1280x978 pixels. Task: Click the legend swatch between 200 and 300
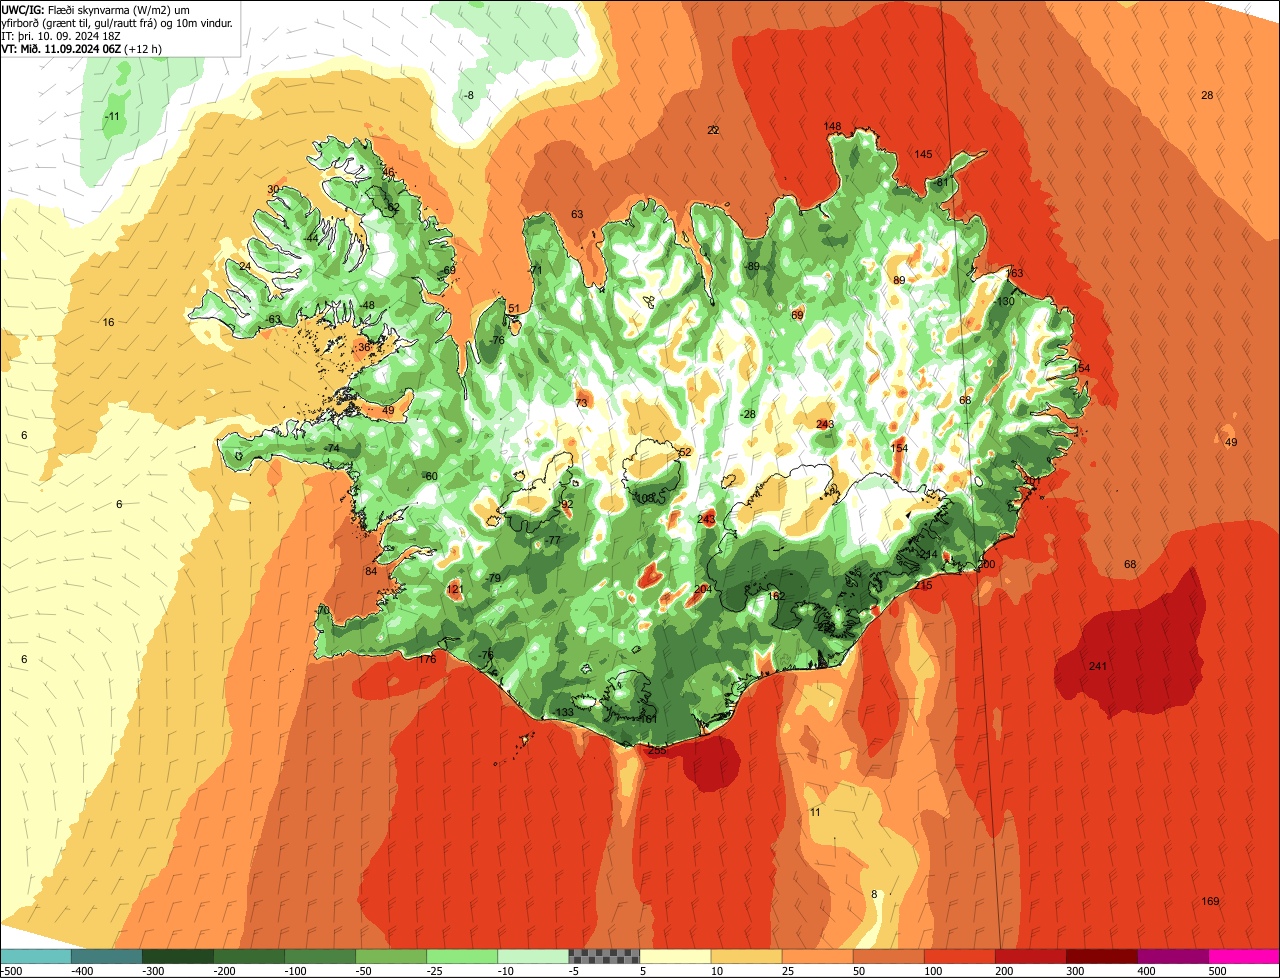[1030, 956]
